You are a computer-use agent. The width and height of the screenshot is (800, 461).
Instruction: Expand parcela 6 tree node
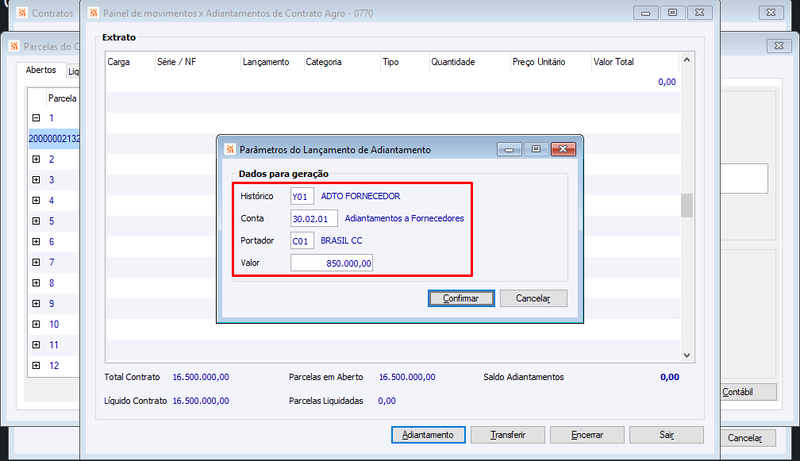click(36, 242)
